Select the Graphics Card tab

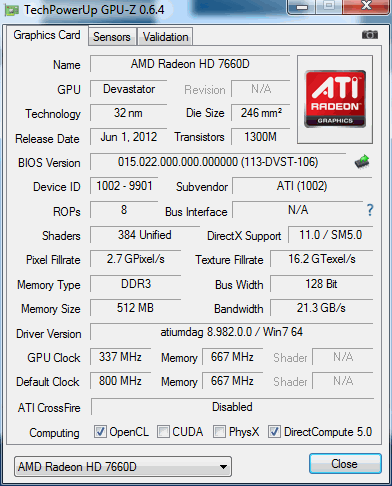pos(47,35)
